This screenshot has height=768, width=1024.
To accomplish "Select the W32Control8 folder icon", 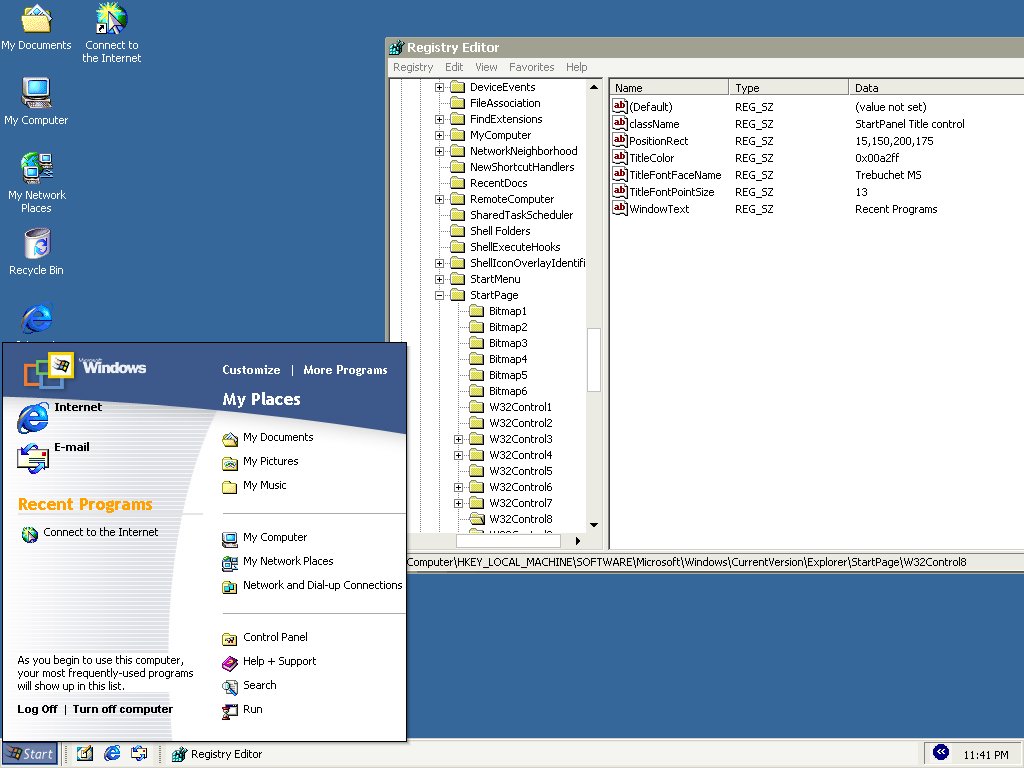I will [x=477, y=519].
